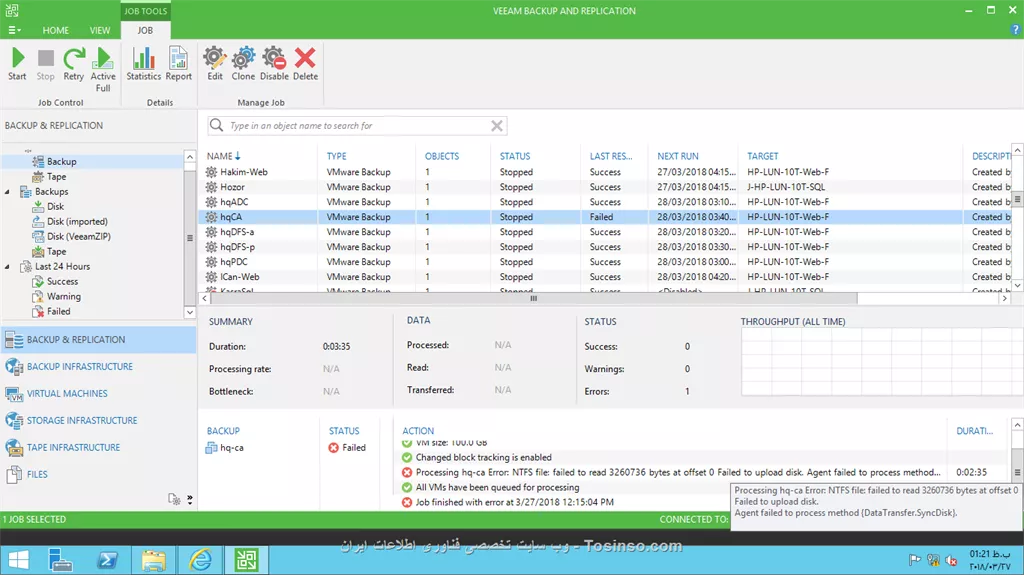Viewport: 1024px width, 575px height.
Task: Open the main application menu button
Action: pyautogui.click(x=14, y=30)
